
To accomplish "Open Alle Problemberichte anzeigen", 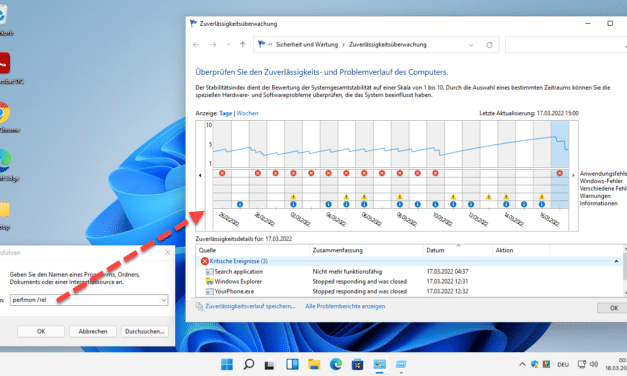I will coord(345,306).
